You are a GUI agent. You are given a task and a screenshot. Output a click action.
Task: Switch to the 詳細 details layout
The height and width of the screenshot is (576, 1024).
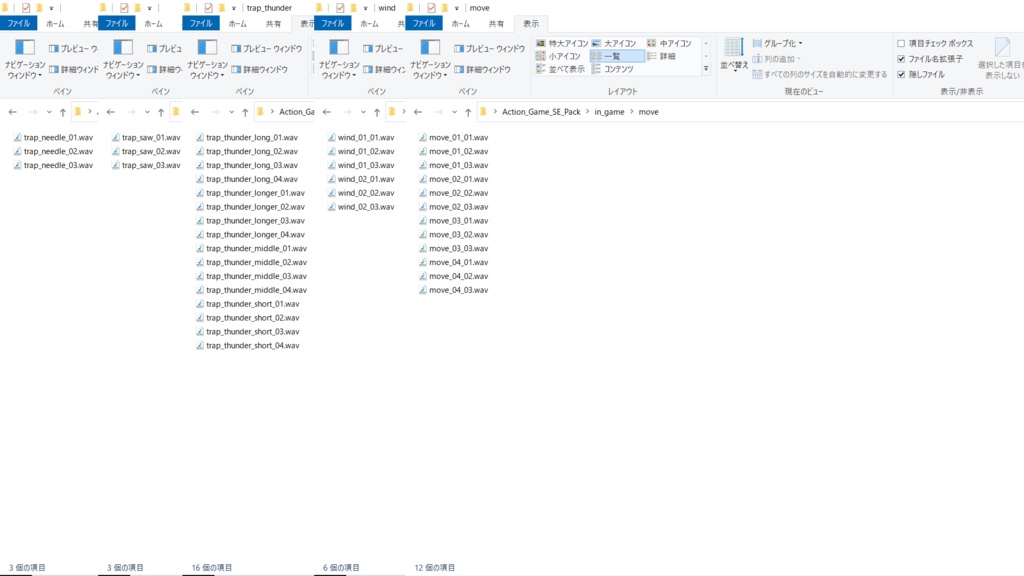coord(661,56)
